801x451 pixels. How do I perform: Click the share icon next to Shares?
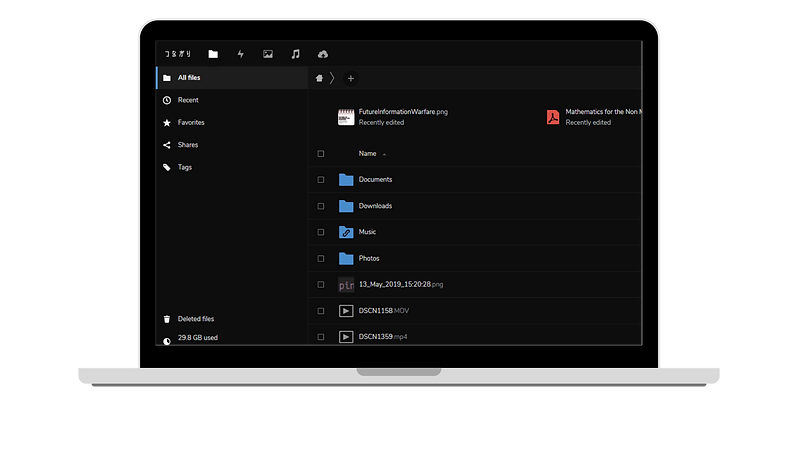click(167, 145)
